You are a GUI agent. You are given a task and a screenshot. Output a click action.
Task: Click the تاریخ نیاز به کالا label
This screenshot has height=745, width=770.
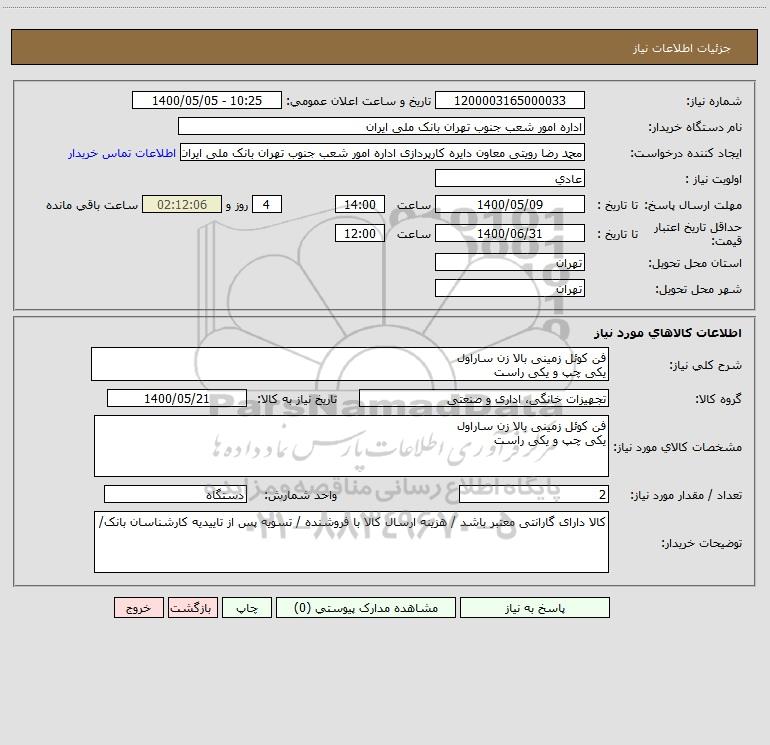[297, 399]
